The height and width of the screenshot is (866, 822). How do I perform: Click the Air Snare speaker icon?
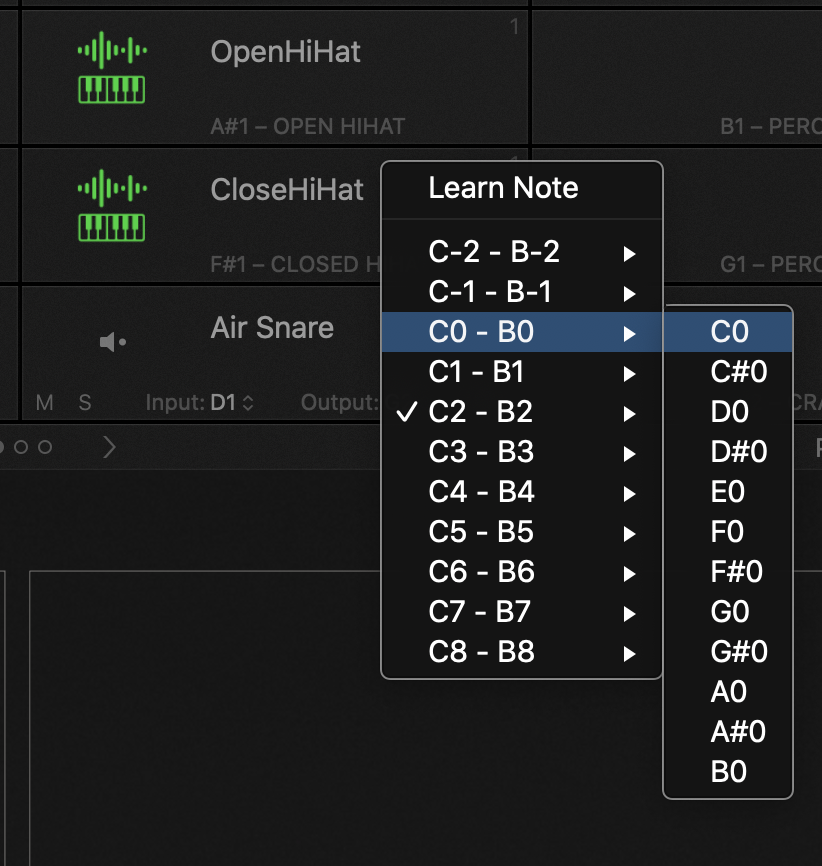click(112, 343)
